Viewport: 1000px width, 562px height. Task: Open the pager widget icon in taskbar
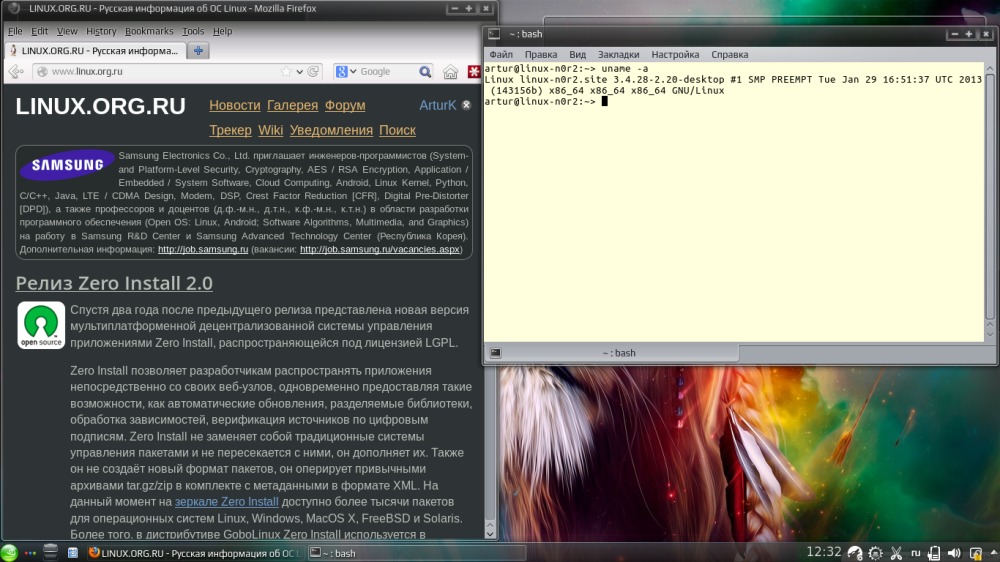(73, 553)
